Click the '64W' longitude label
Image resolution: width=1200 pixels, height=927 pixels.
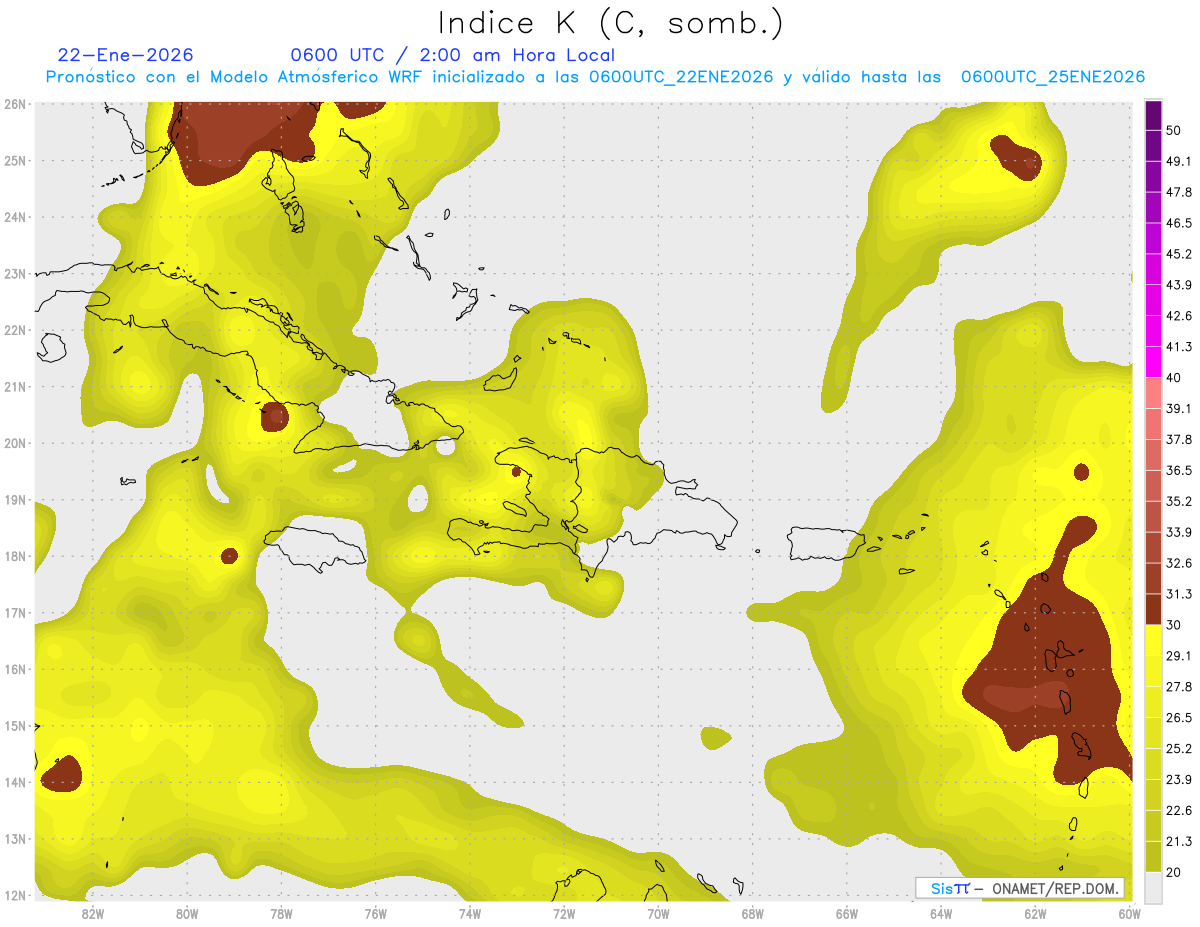click(941, 913)
